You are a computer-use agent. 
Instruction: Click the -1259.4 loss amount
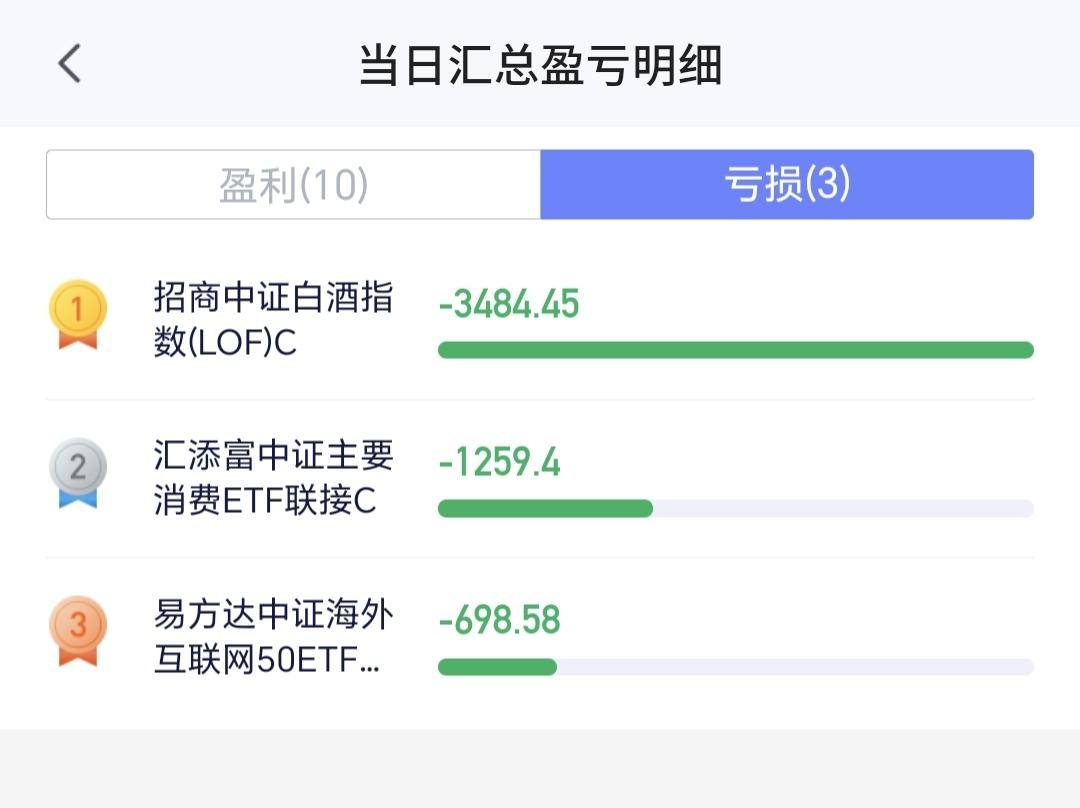pos(499,462)
